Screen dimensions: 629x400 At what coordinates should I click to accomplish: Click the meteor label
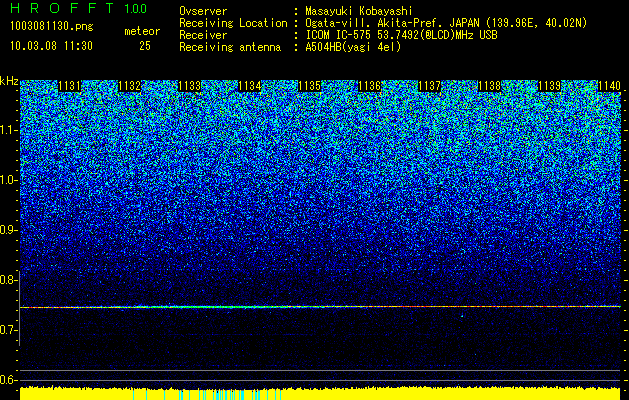(x=142, y=31)
